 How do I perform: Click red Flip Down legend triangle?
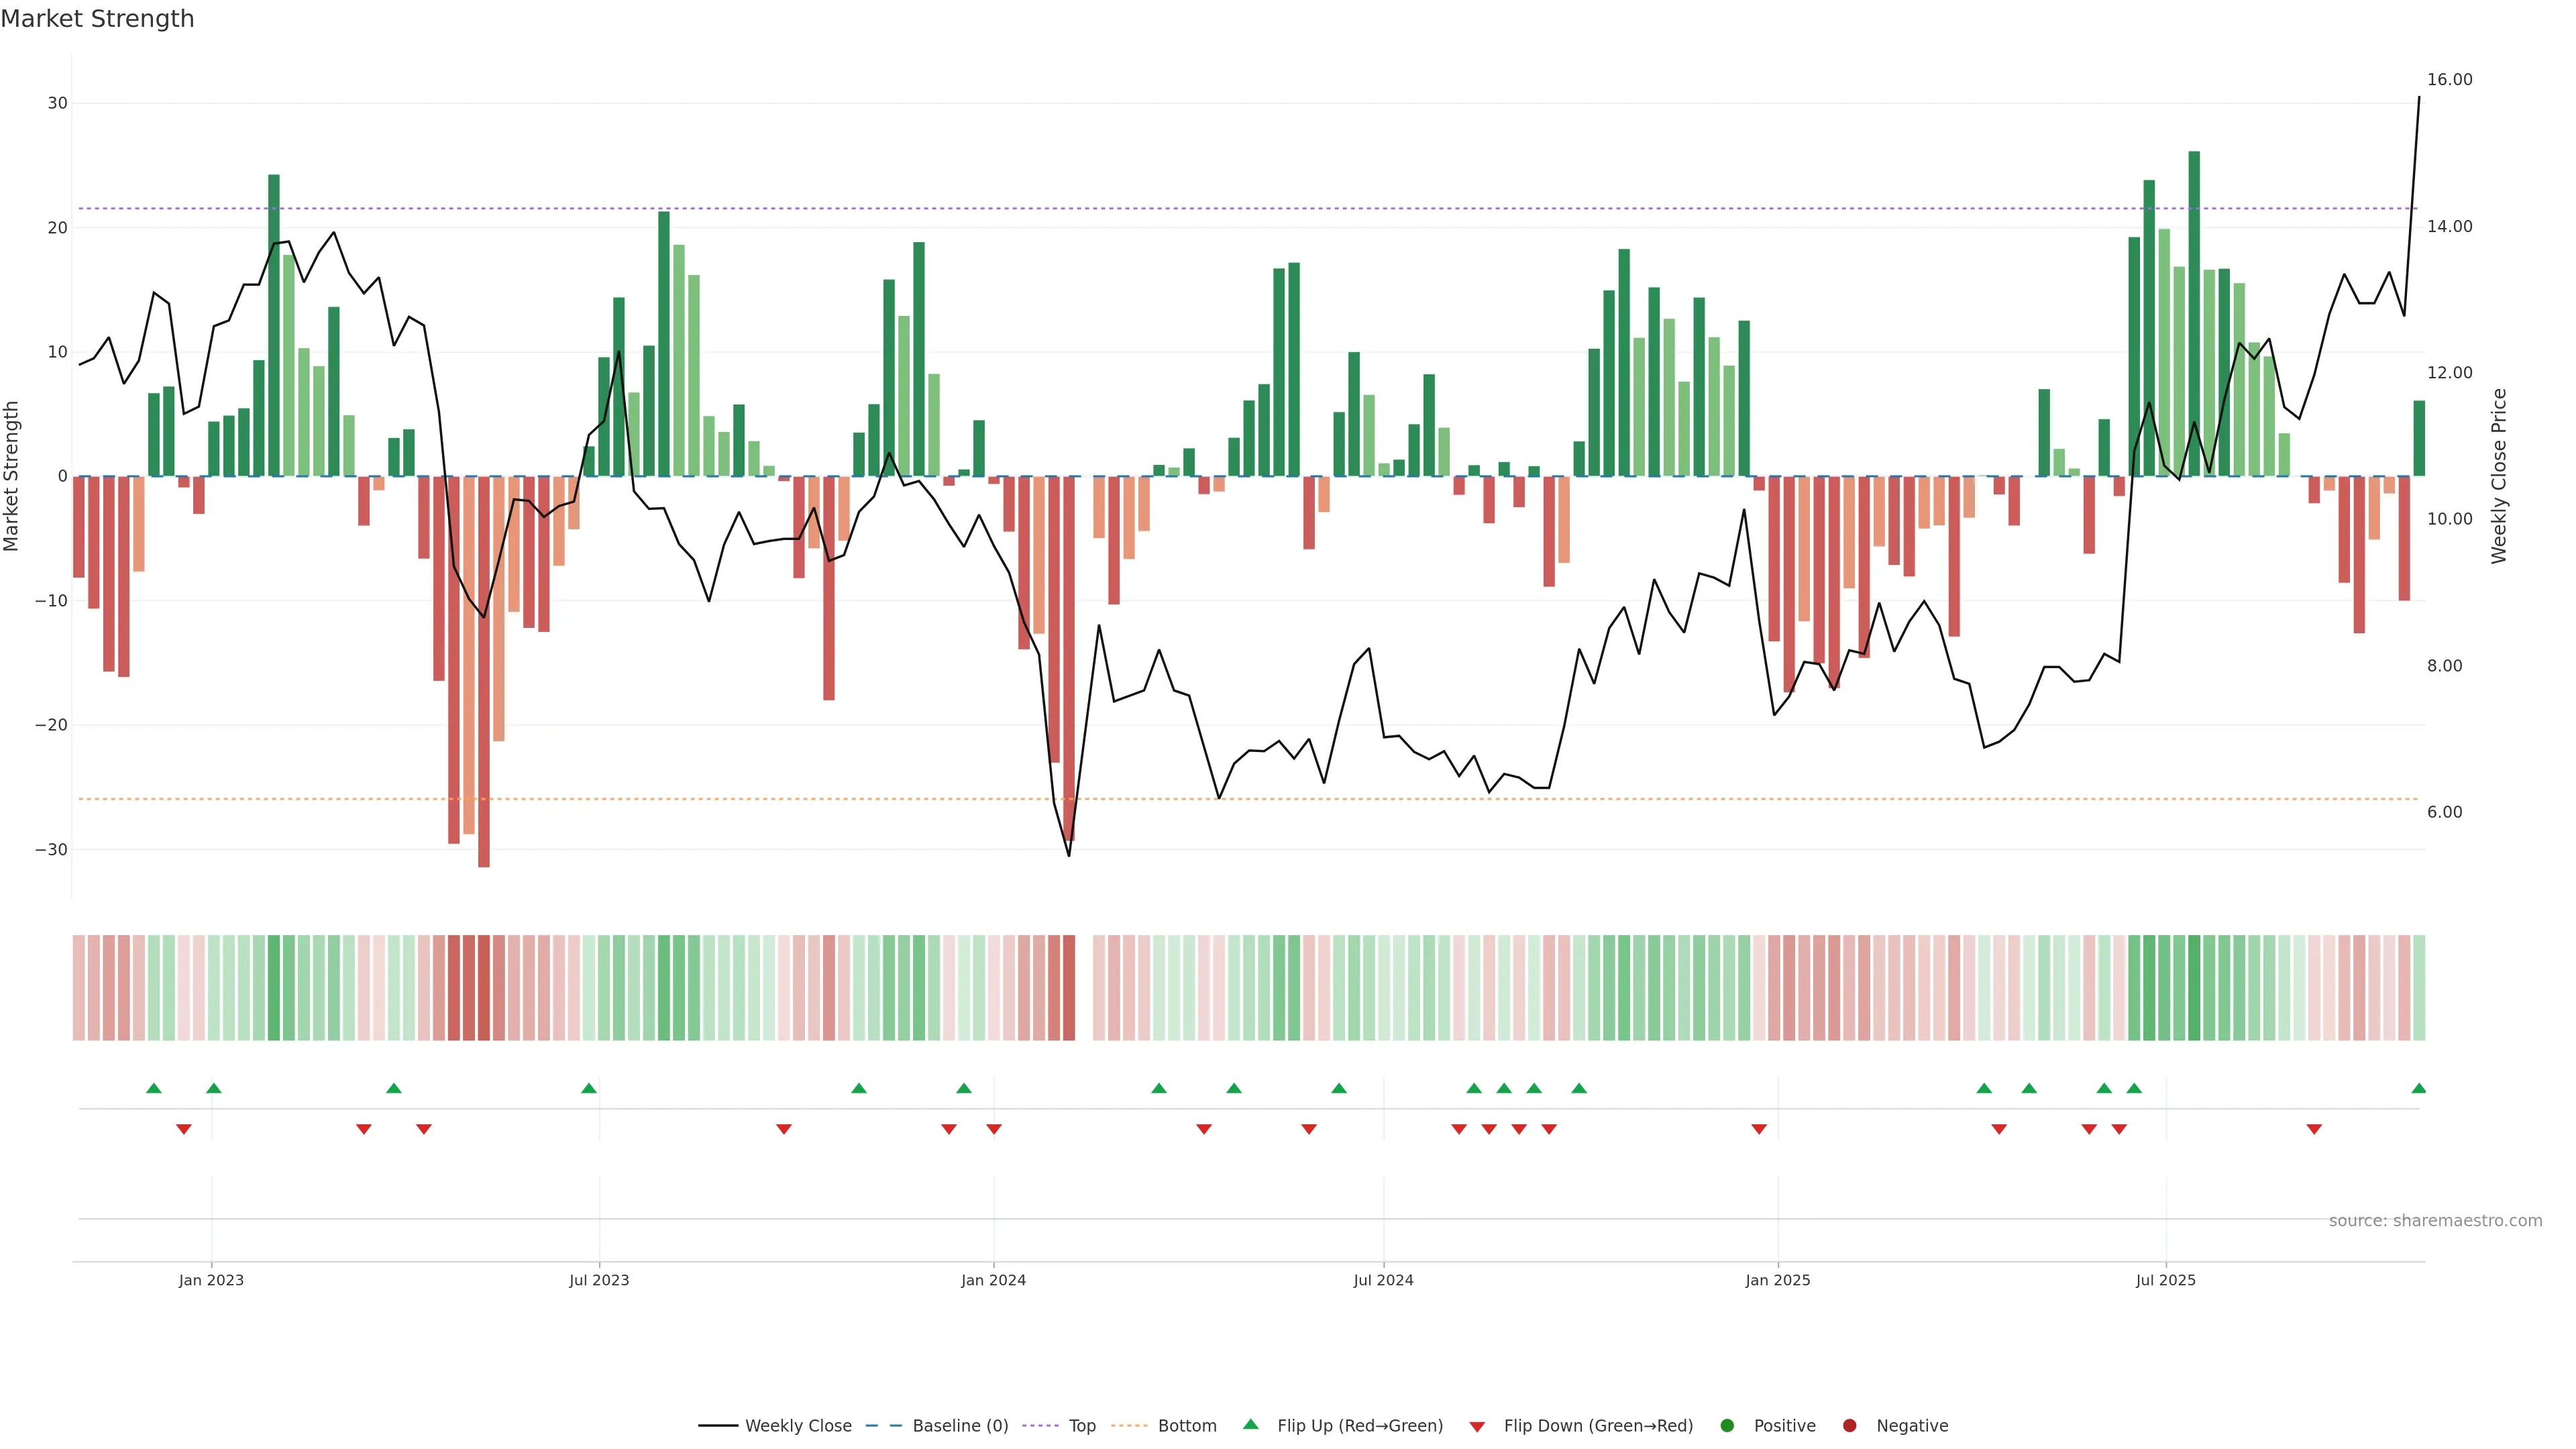point(1477,1427)
